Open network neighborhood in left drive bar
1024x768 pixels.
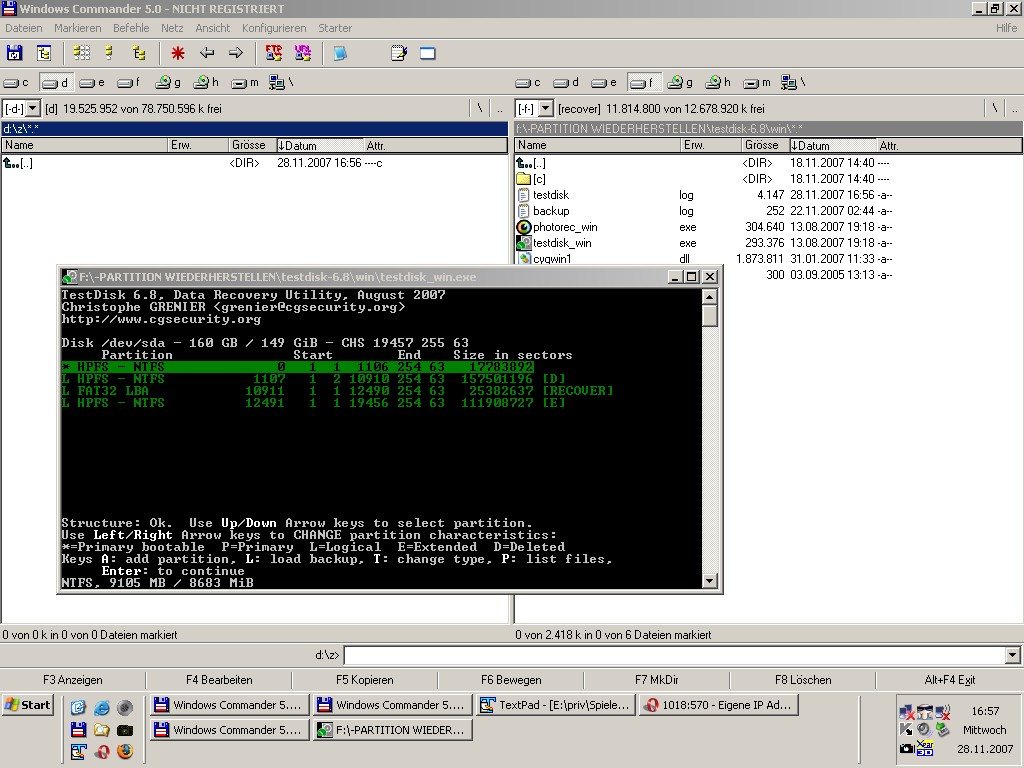[x=281, y=82]
